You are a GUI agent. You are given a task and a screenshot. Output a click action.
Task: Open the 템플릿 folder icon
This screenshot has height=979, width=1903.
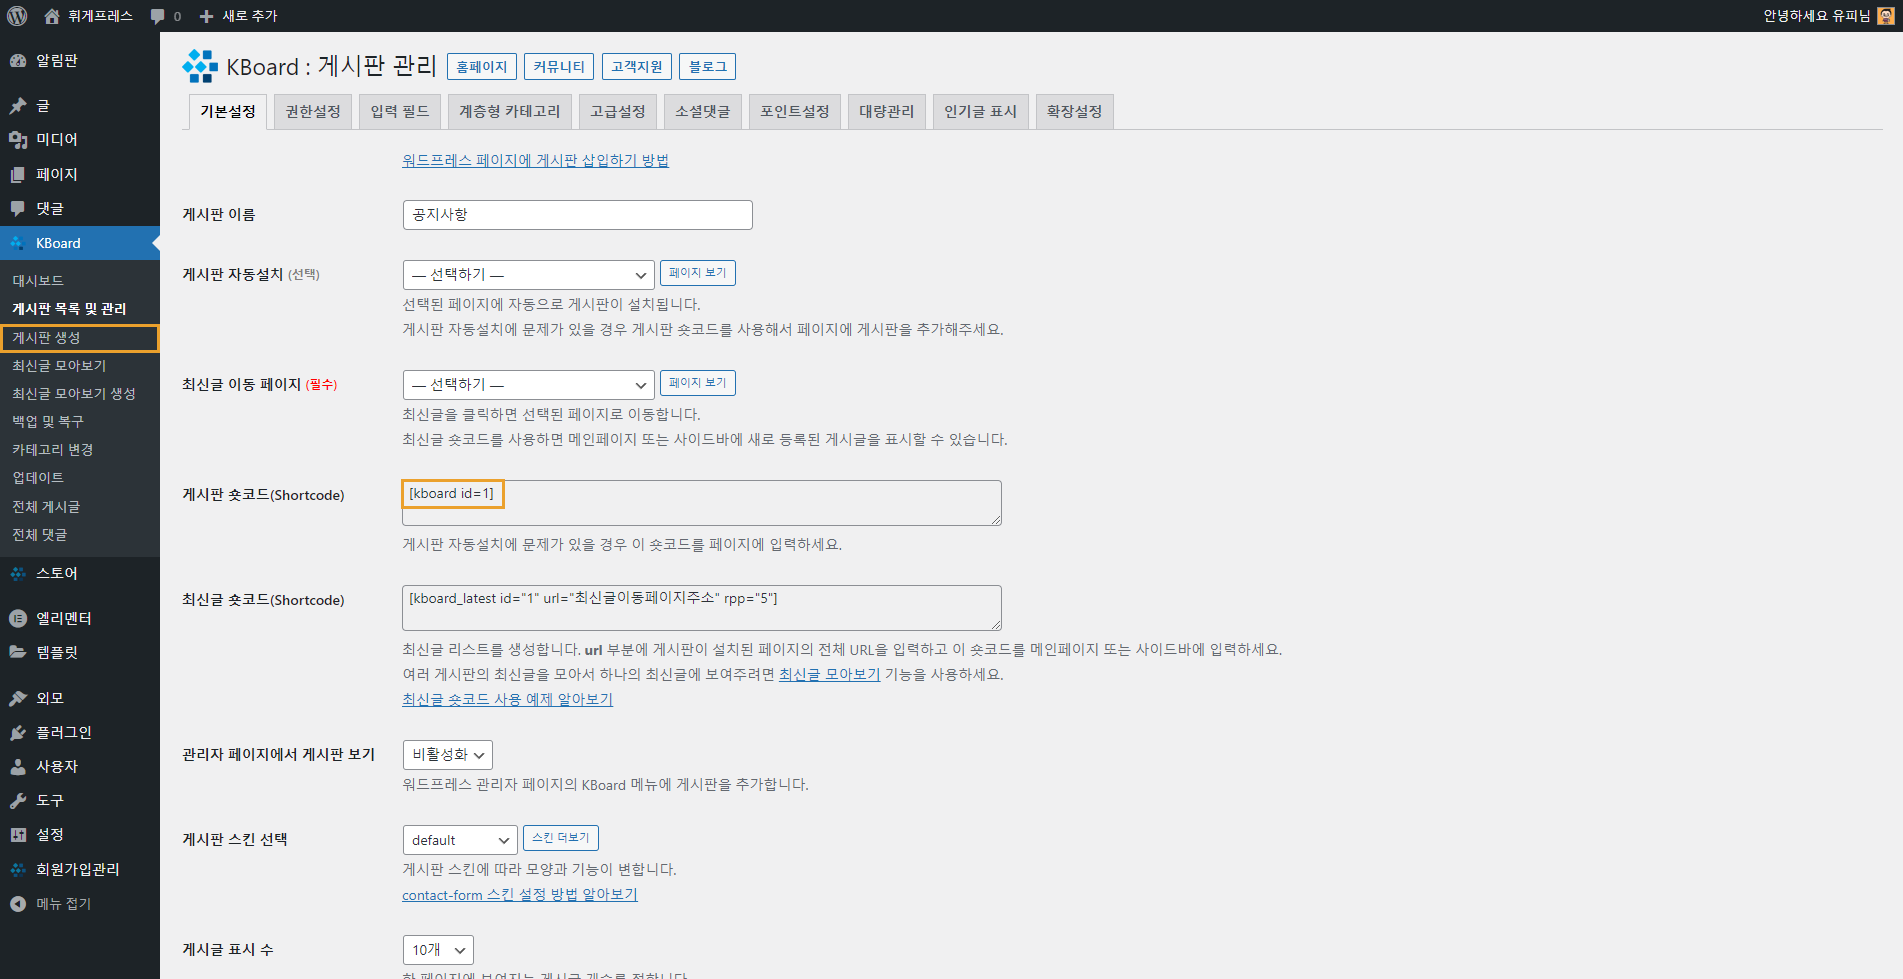pyautogui.click(x=18, y=652)
